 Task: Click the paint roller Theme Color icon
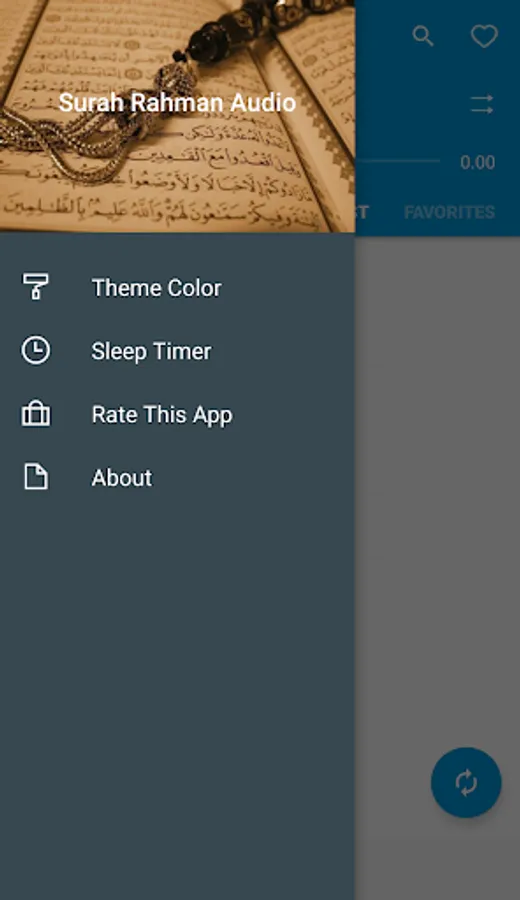click(36, 286)
